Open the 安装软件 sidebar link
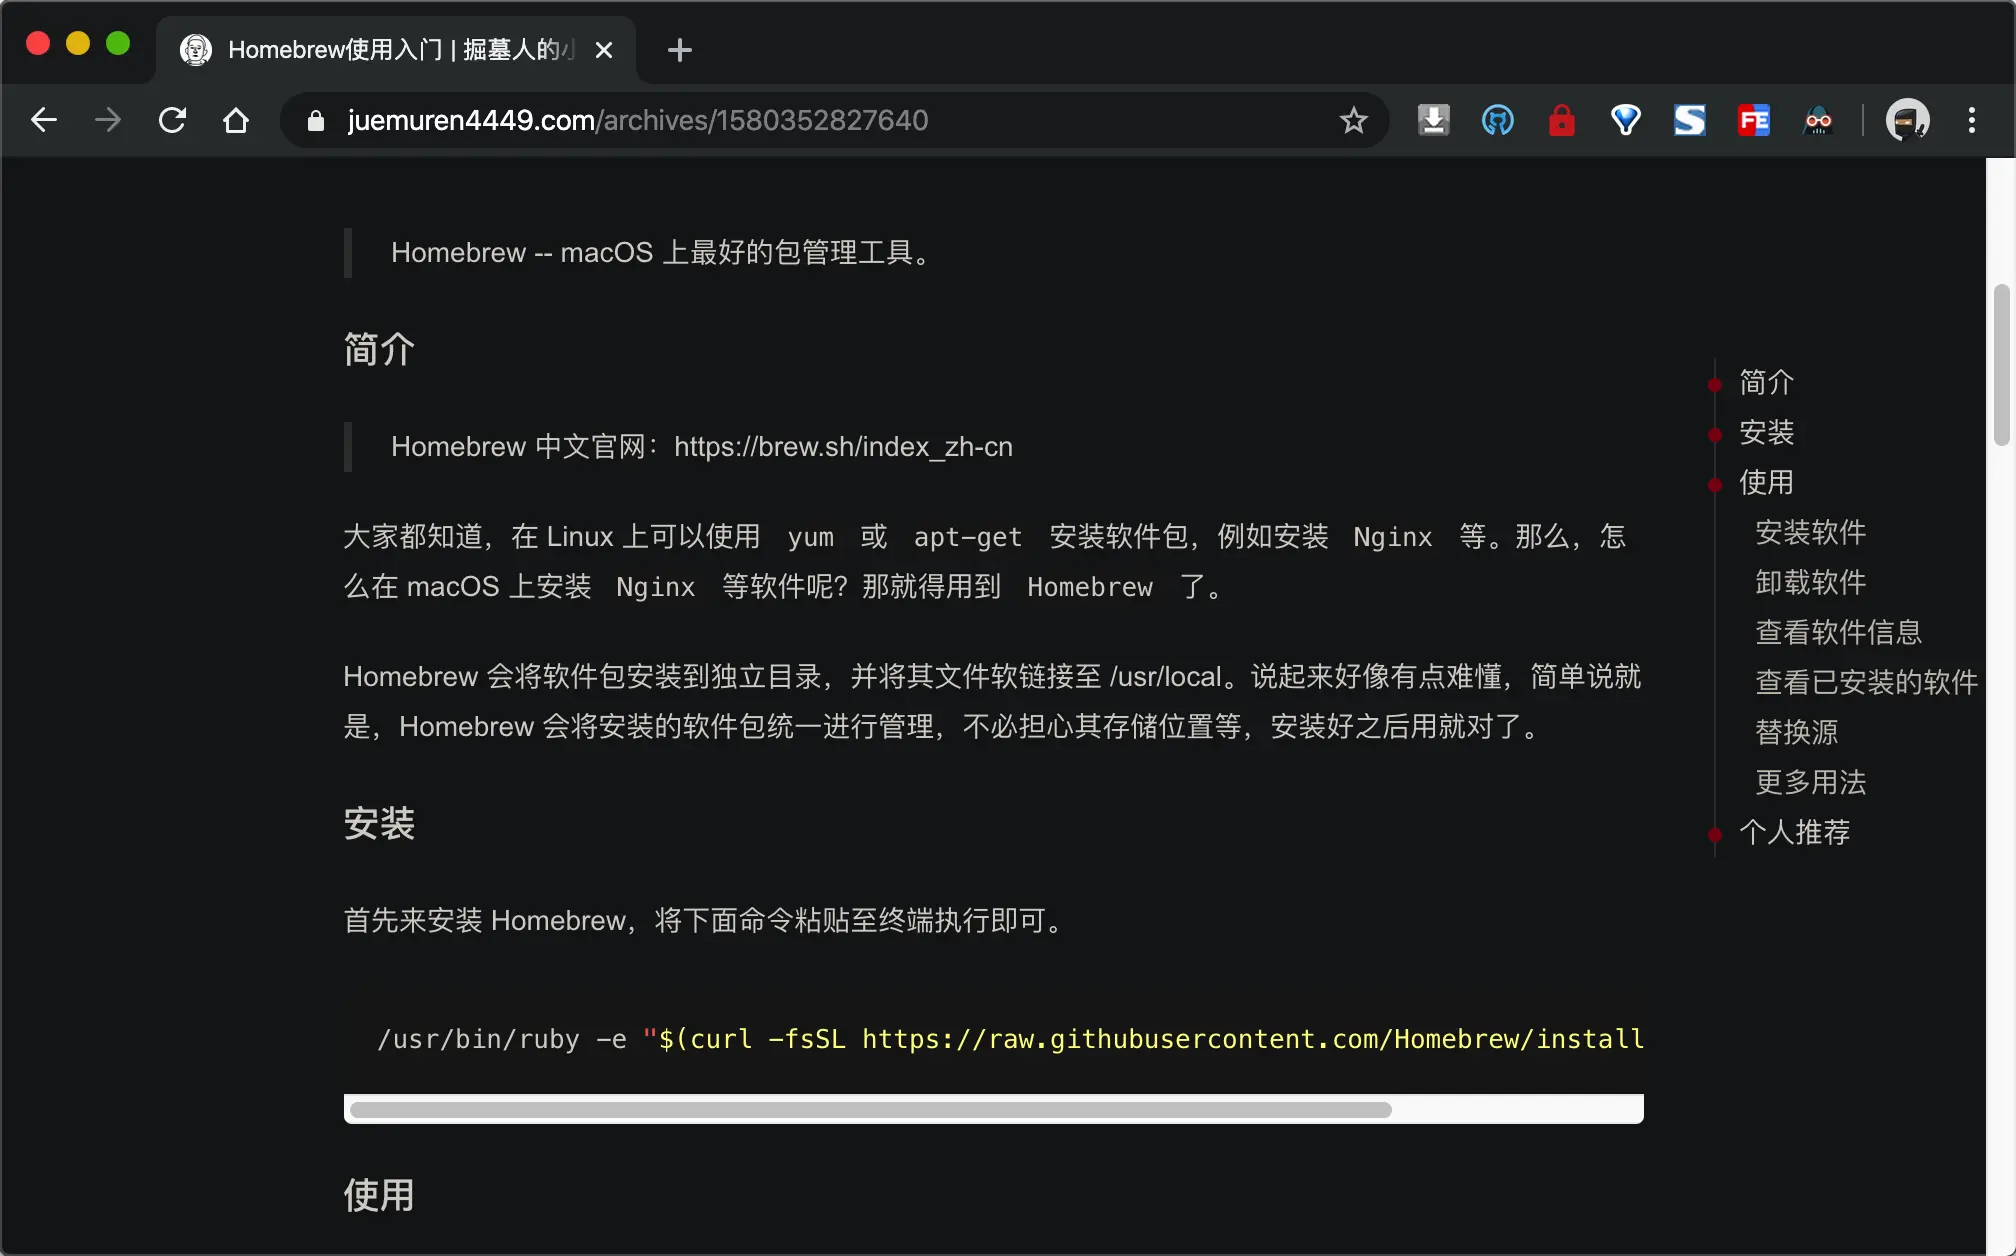 (x=1811, y=533)
